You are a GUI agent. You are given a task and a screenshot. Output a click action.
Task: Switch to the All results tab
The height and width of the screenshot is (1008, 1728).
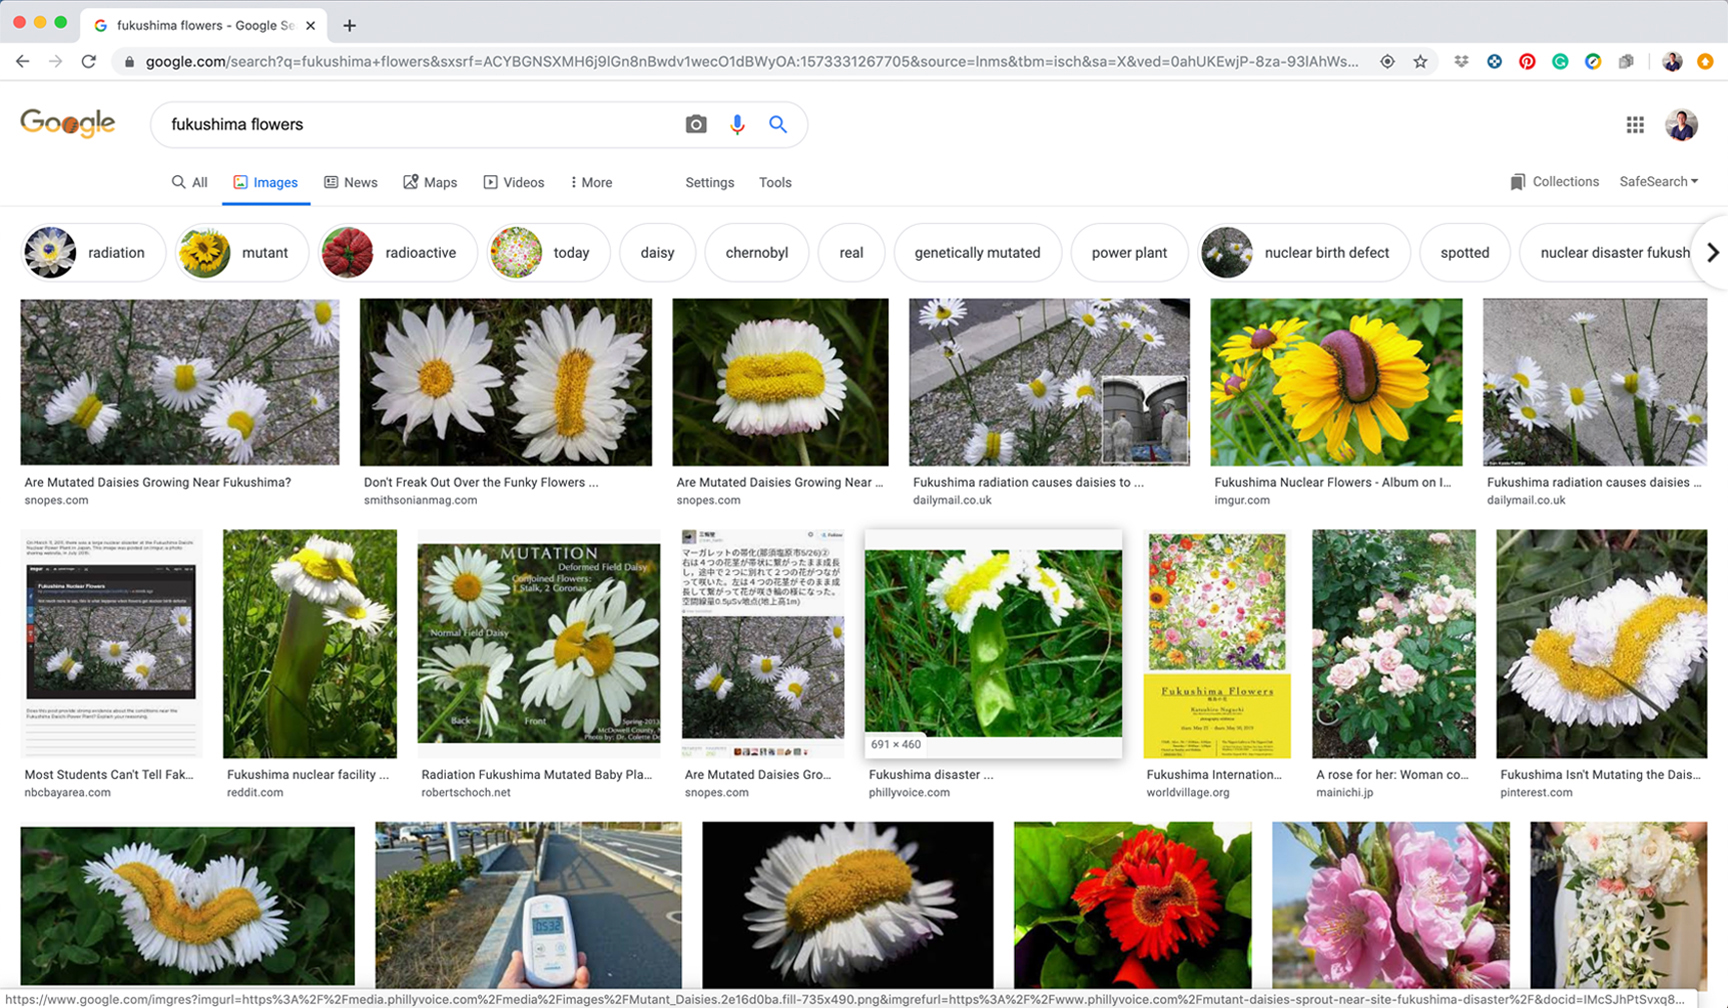click(190, 182)
